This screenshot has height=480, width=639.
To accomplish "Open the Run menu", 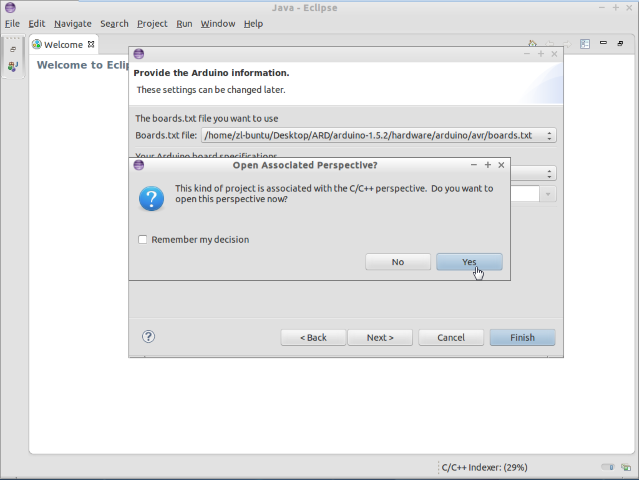I will click(184, 24).
